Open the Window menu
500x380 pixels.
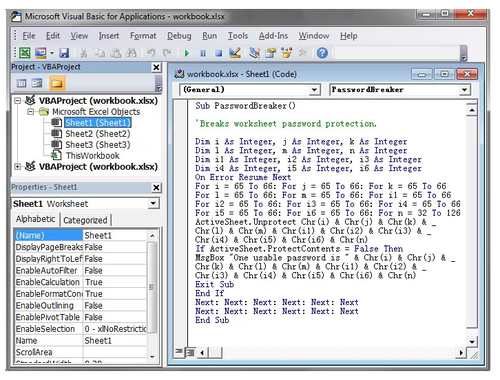point(314,36)
